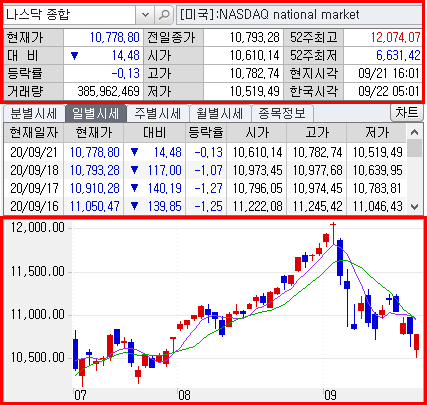Screen dimensions: 427x405
Task: Click the [미국]:NASDAQ national market field
Action: click(299, 15)
